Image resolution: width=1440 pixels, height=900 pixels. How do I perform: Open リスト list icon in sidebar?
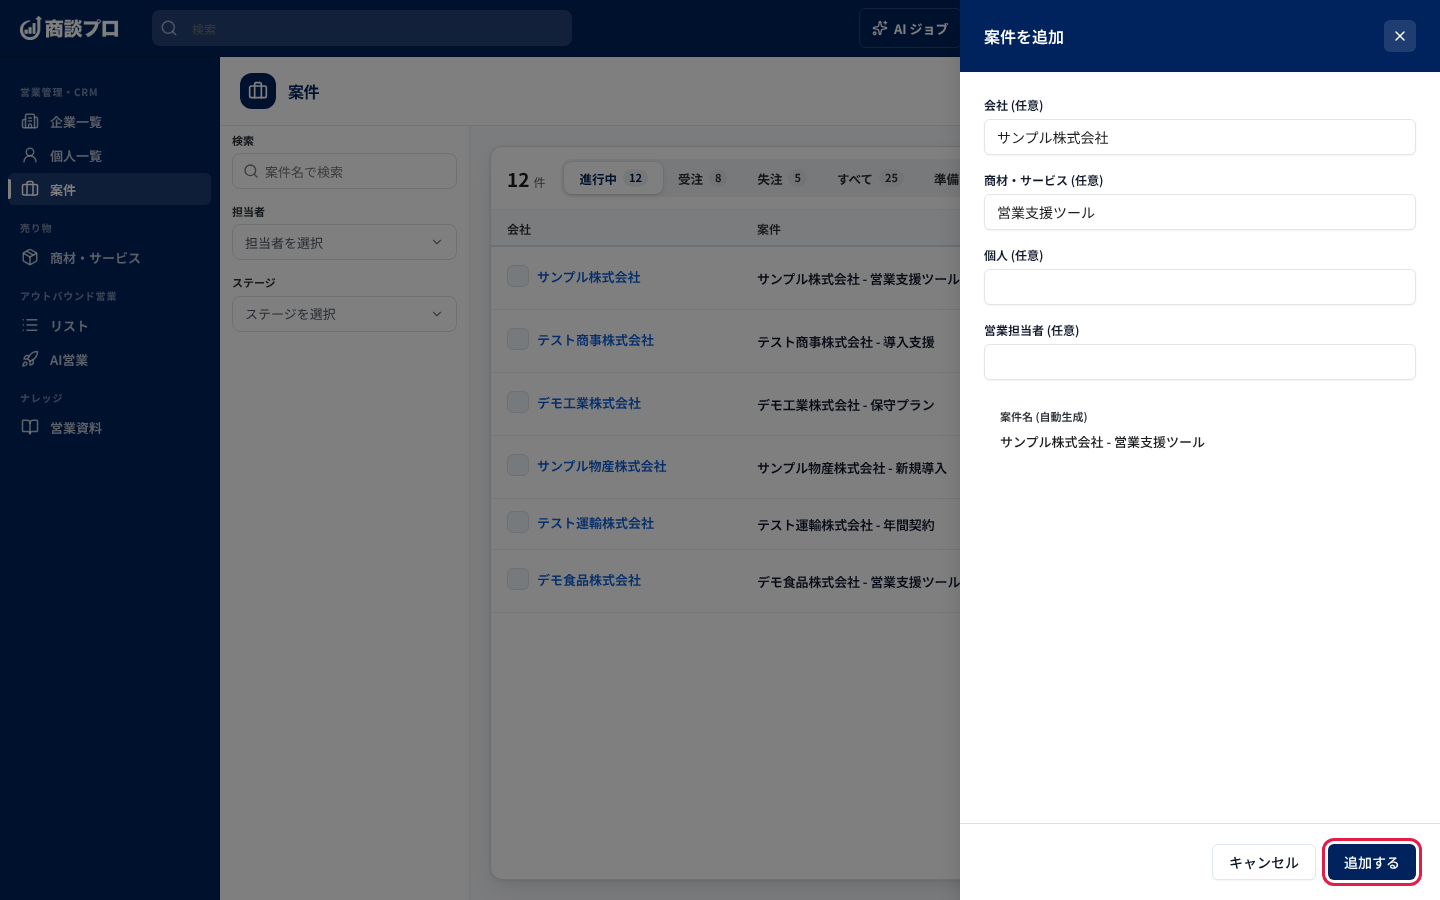pyautogui.click(x=30, y=325)
